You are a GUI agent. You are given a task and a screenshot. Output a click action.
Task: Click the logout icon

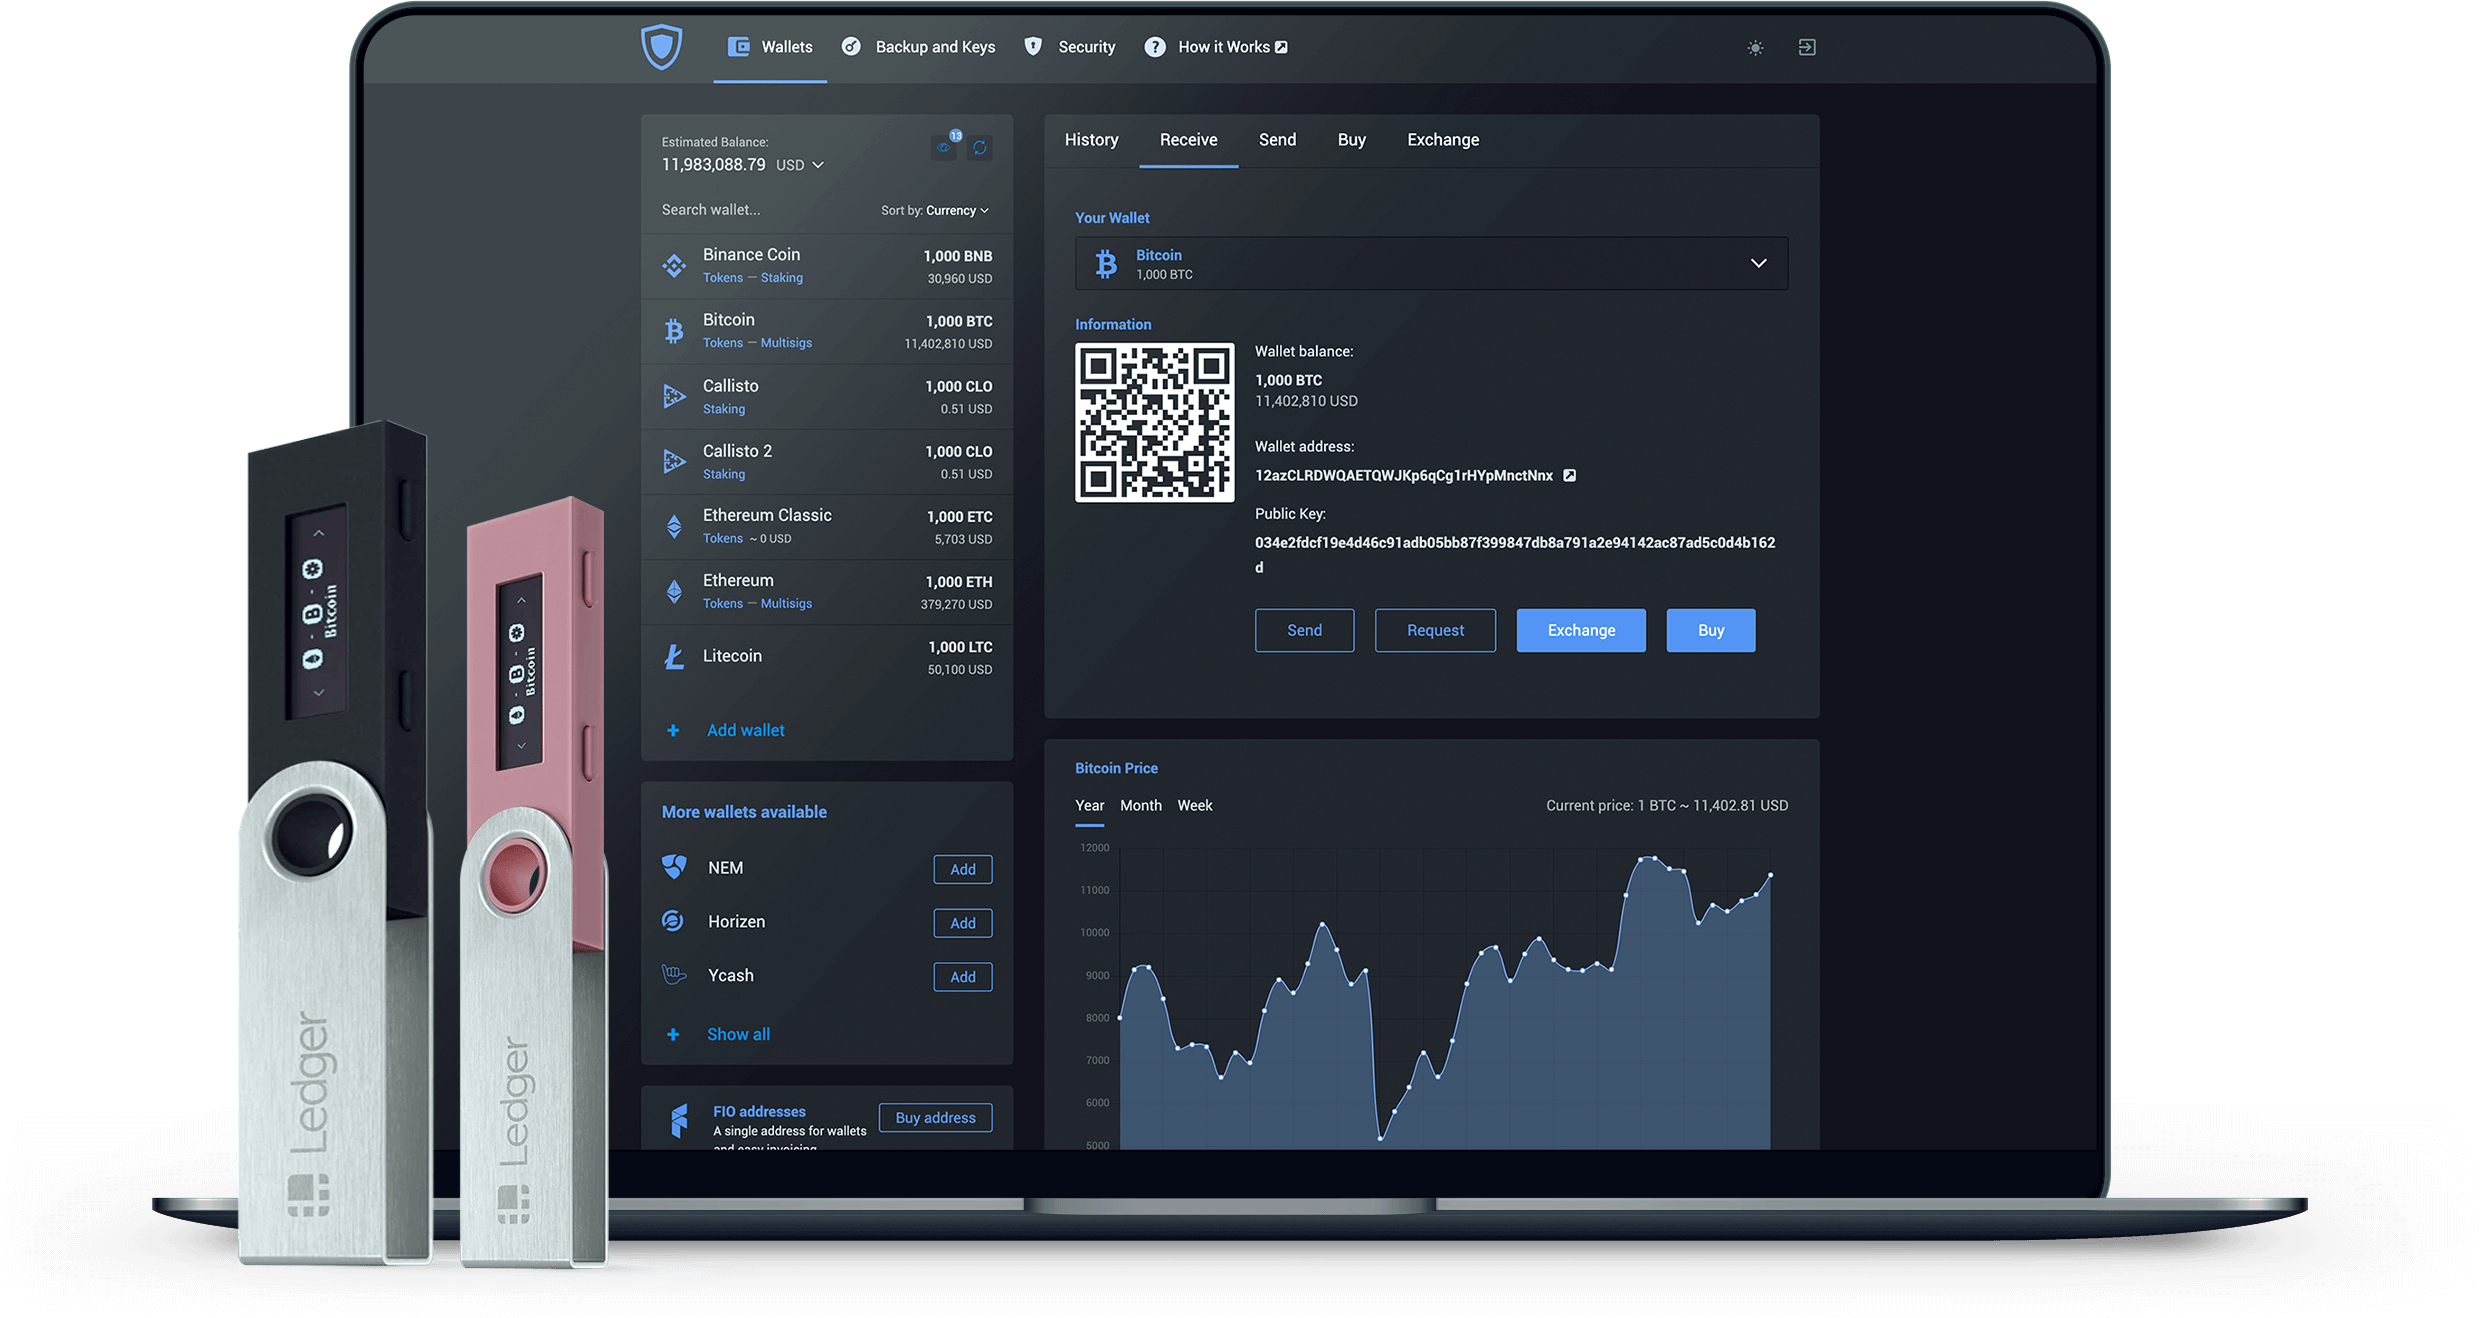click(x=1806, y=47)
